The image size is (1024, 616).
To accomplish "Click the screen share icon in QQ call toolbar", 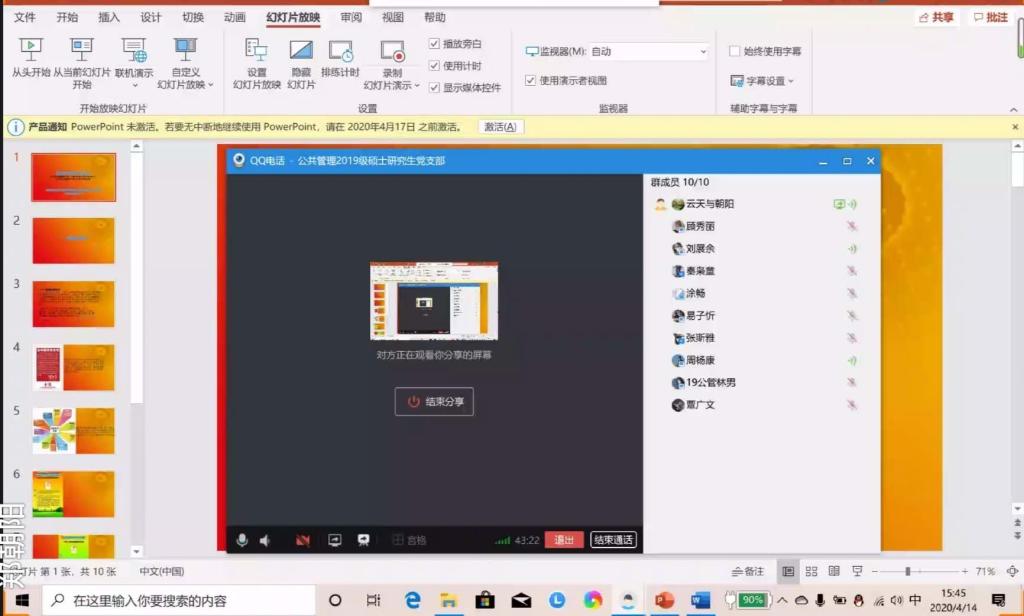I will click(x=334, y=540).
